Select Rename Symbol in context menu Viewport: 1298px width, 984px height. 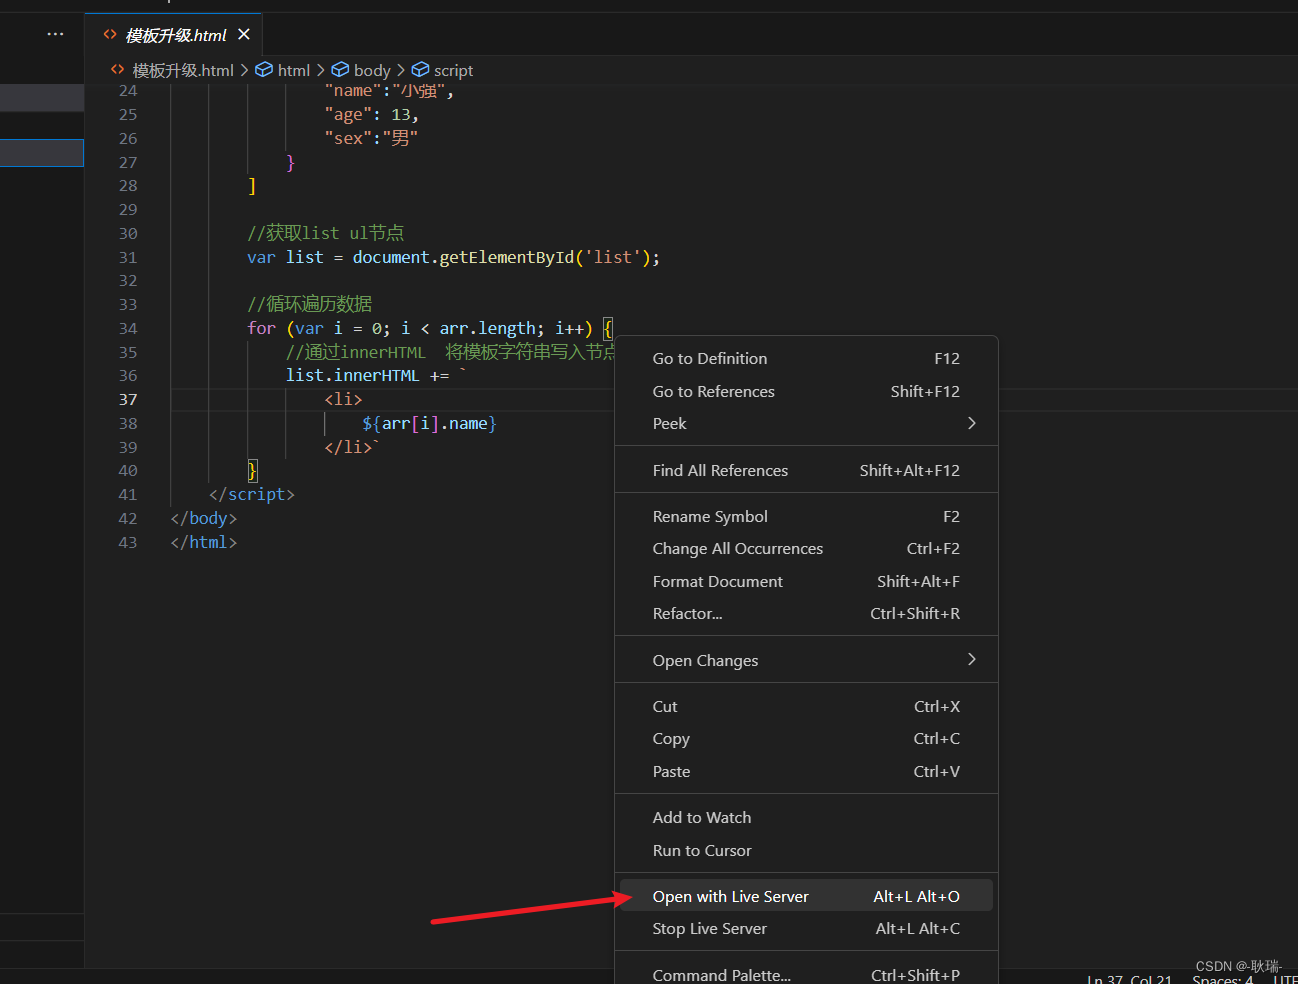806,516
